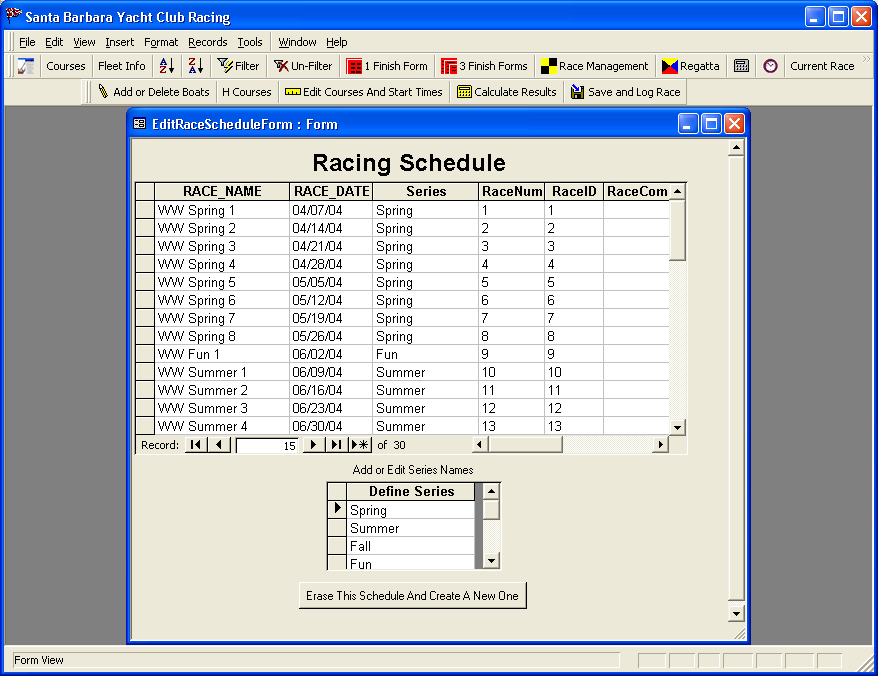Sort descending with the Z-A icon
The height and width of the screenshot is (676, 878).
195,66
